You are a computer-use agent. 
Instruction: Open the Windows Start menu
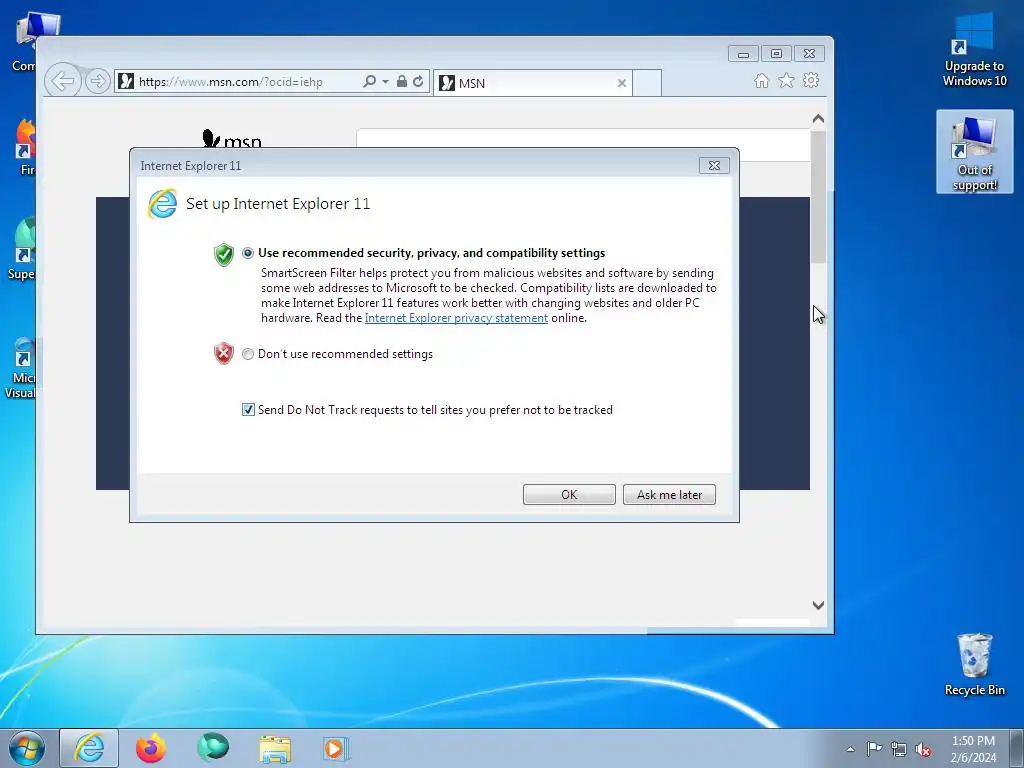(27, 748)
